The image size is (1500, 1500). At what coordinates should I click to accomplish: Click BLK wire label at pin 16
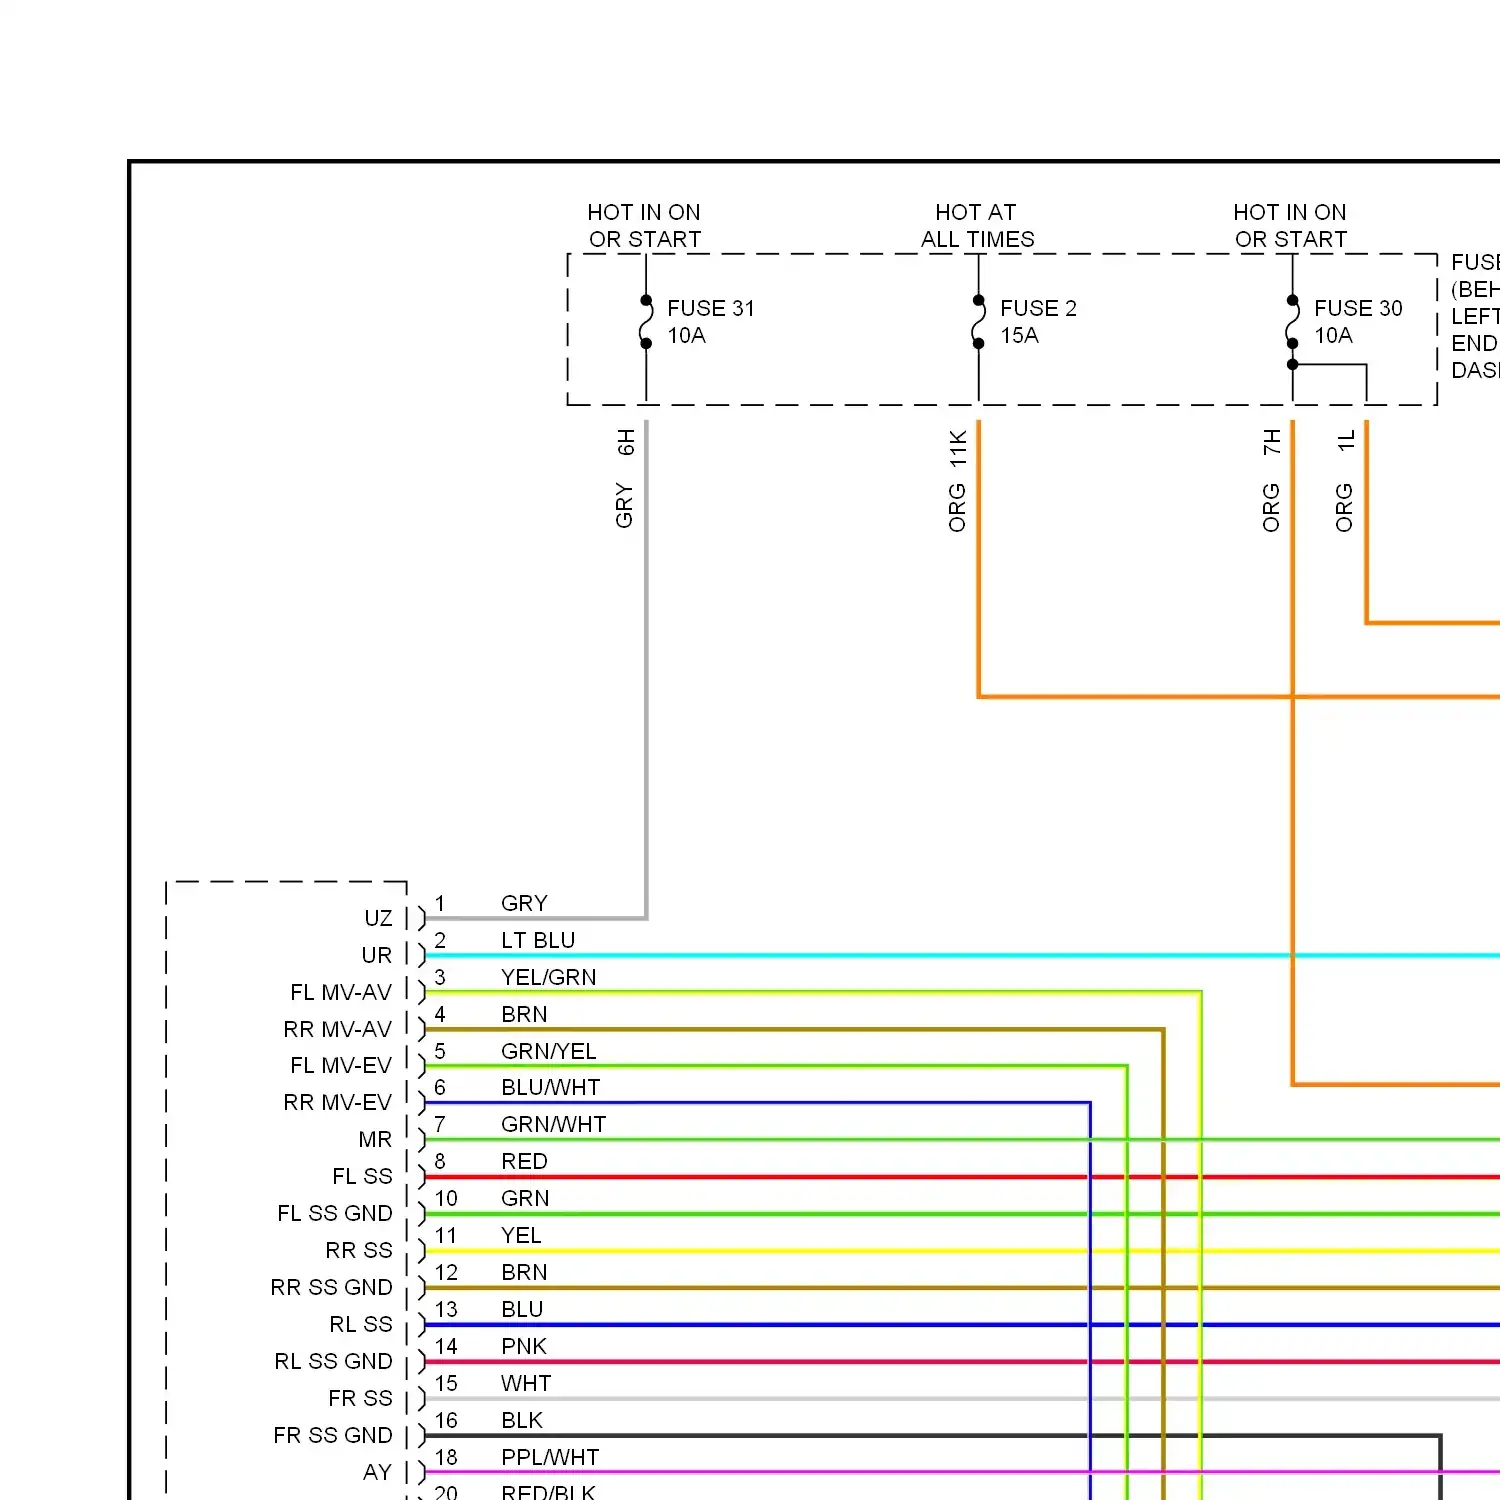[522, 1420]
